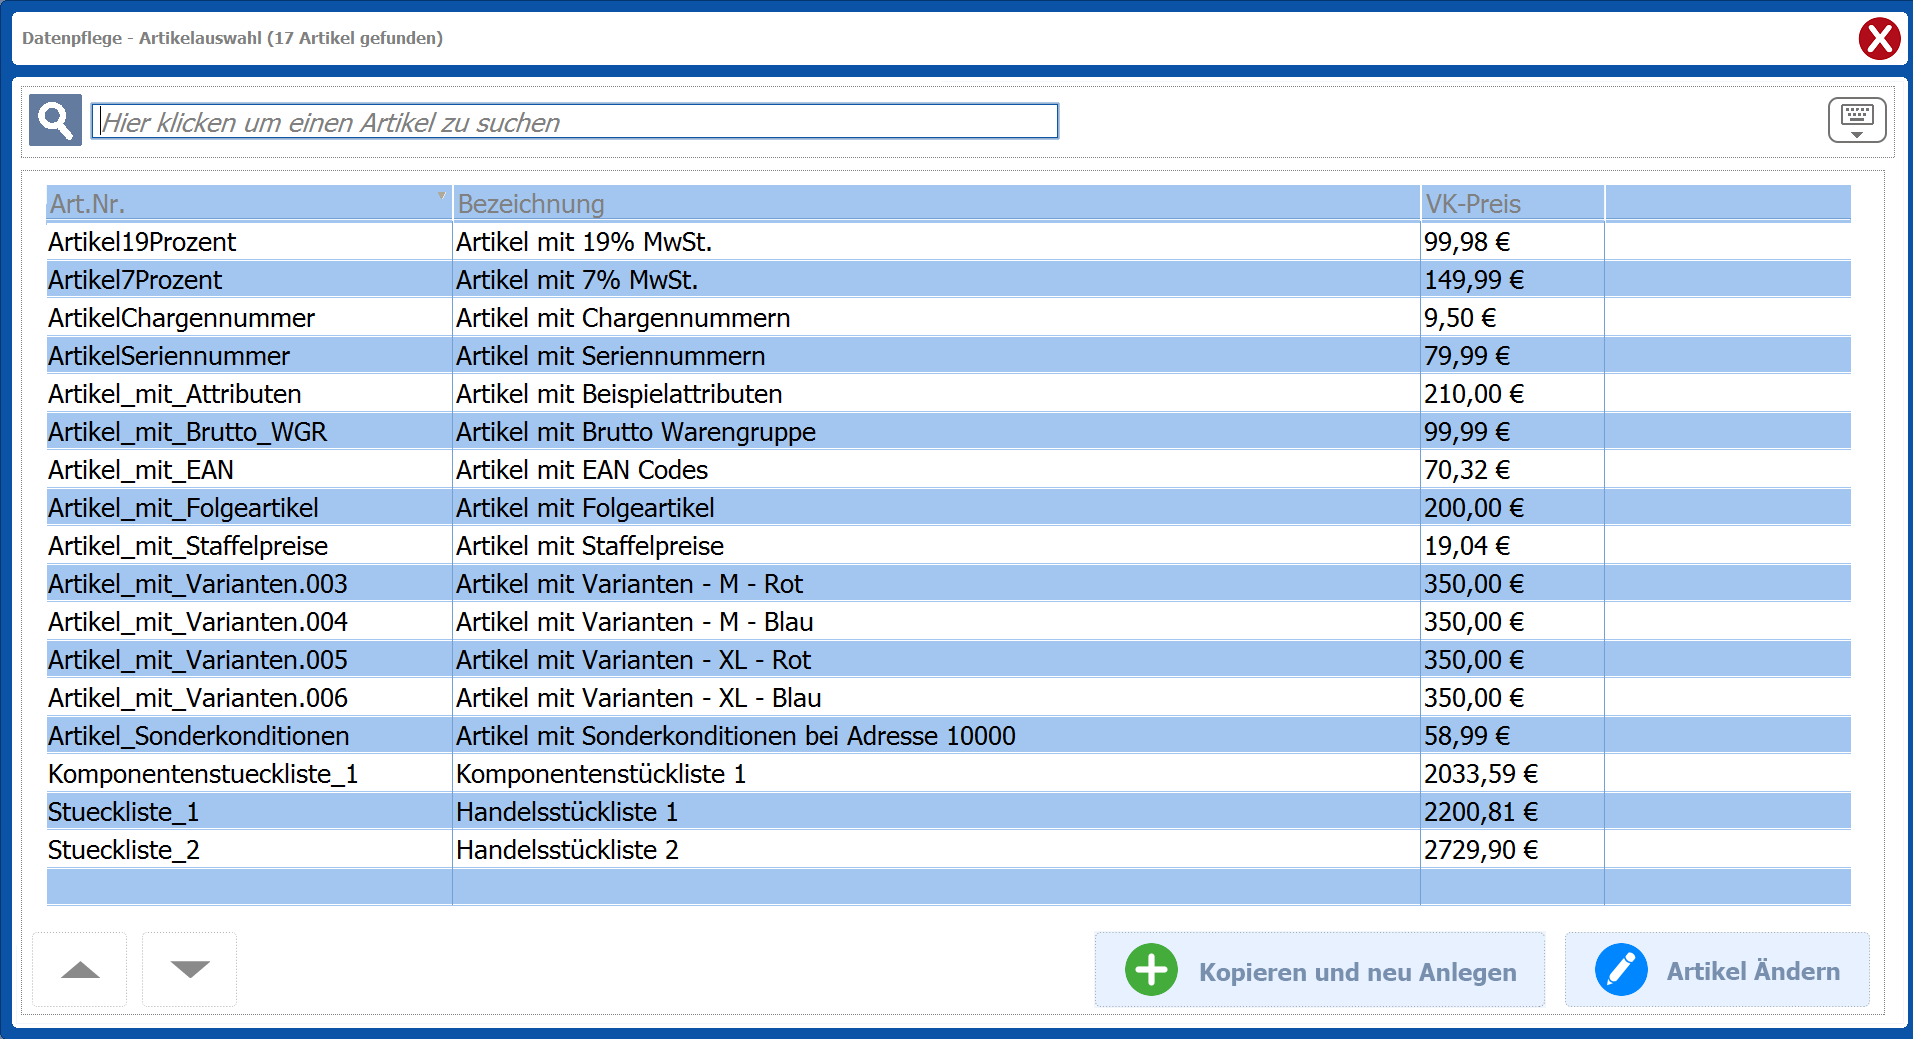The image size is (1913, 1039).
Task: Select Artikel mit Varianten - XL - Rot
Action: (x=633, y=660)
